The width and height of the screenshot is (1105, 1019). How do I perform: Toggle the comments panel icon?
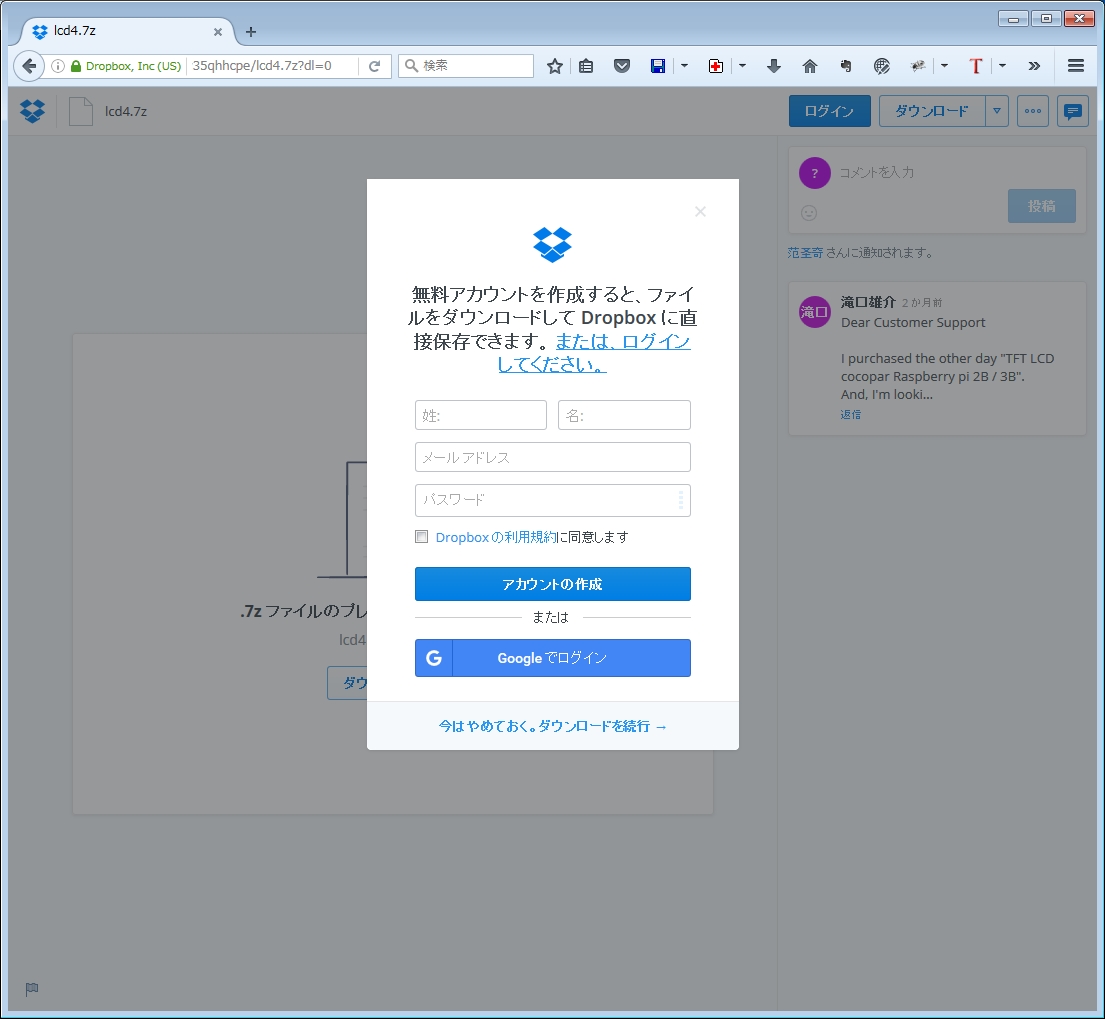tap(1073, 111)
